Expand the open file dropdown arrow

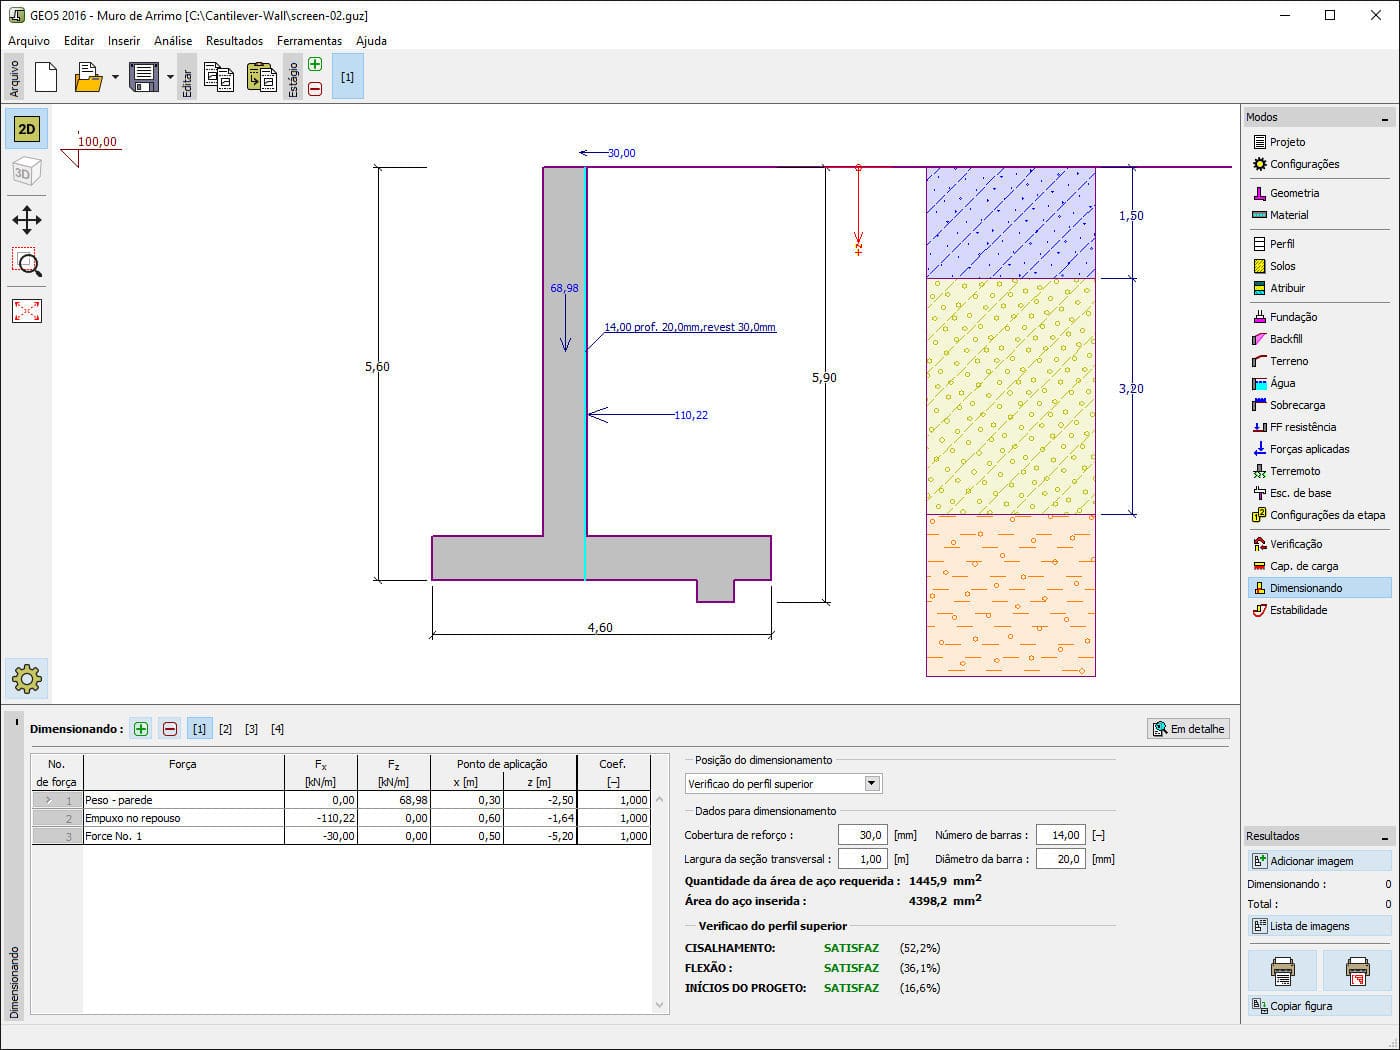(x=115, y=77)
